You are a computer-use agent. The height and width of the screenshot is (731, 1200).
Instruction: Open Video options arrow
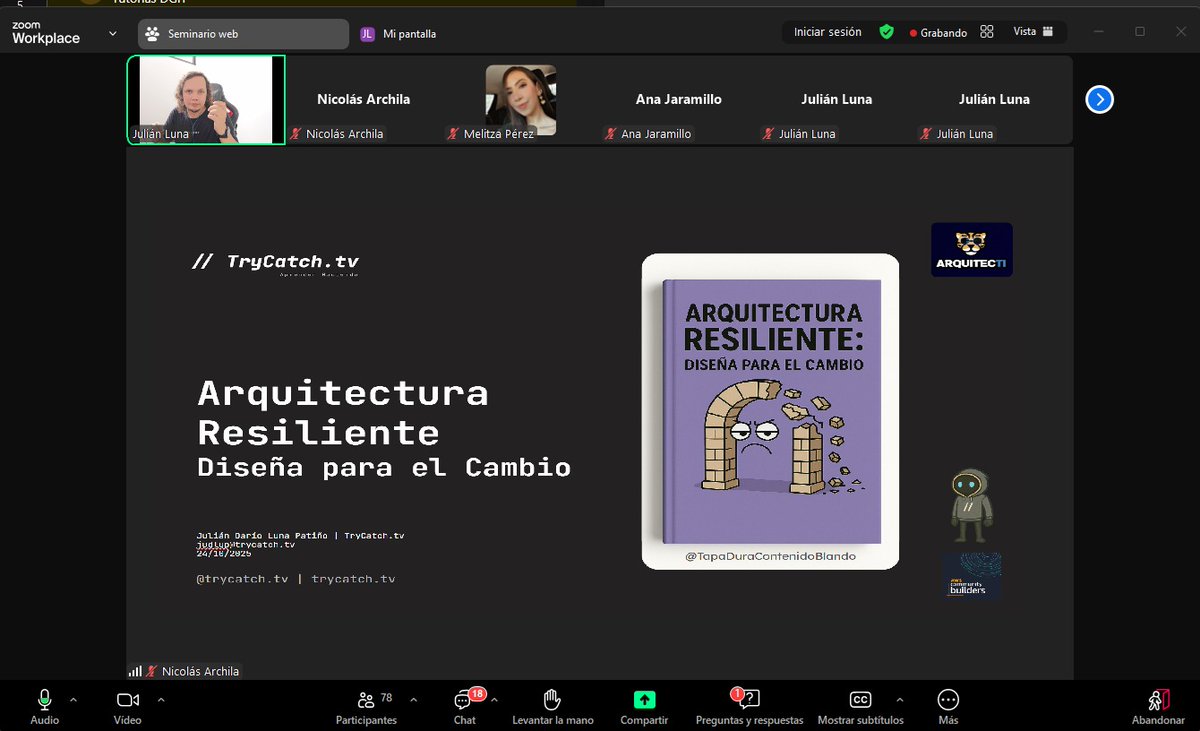coord(161,700)
